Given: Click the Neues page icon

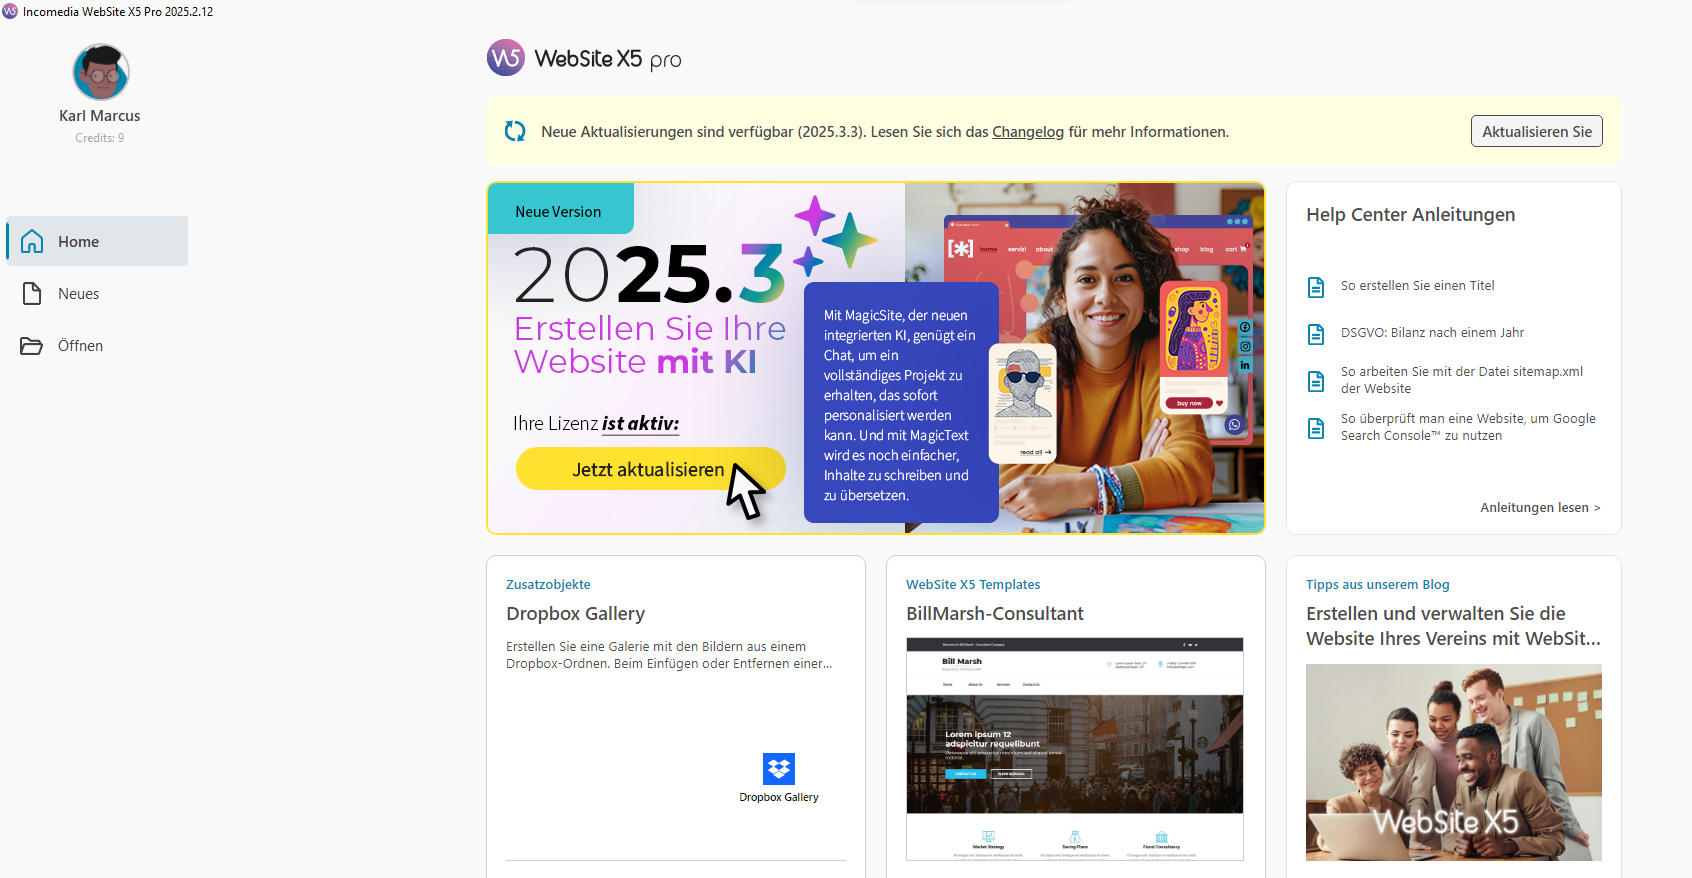Looking at the screenshot, I should [x=32, y=293].
